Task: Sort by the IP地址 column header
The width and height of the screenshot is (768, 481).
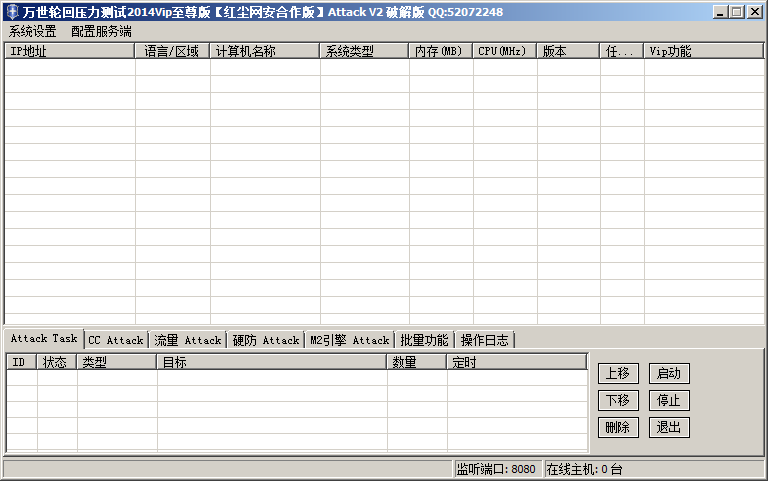Action: pos(69,51)
